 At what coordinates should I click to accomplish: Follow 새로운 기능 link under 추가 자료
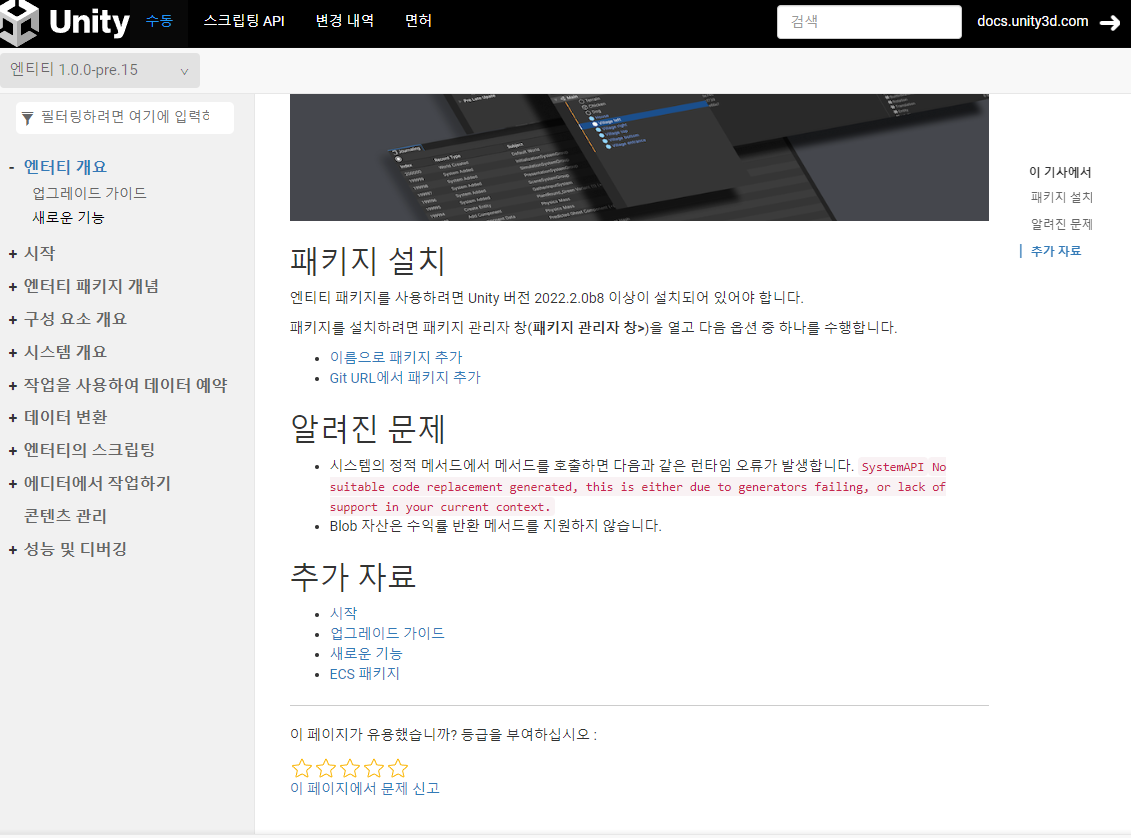click(366, 653)
